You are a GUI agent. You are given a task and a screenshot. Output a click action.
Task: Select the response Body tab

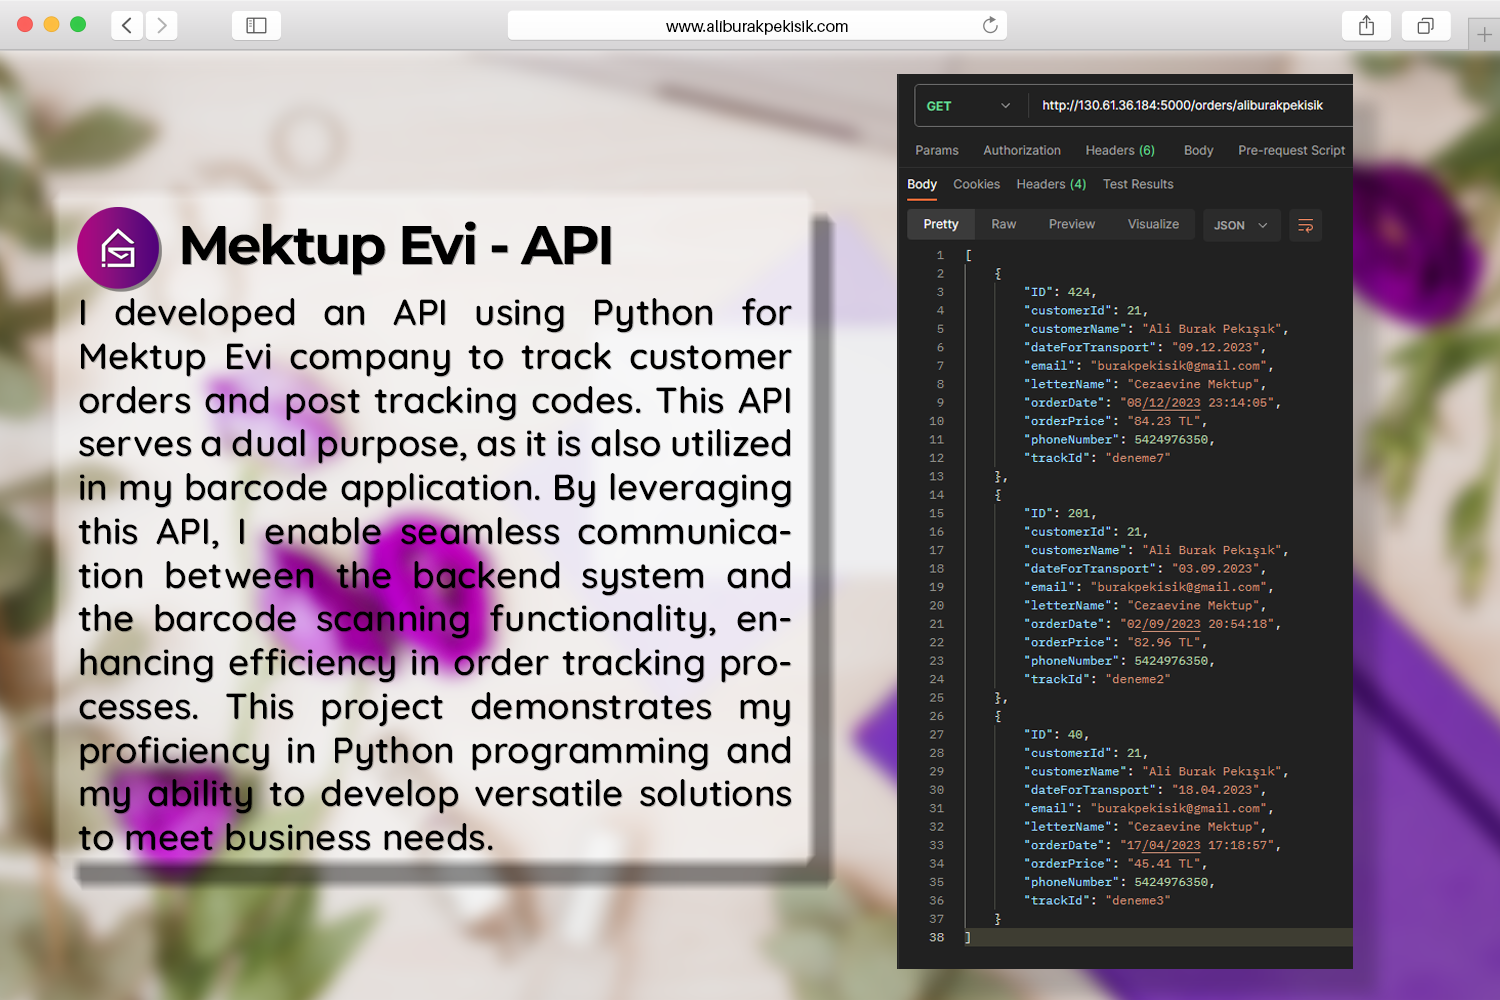[x=922, y=184]
